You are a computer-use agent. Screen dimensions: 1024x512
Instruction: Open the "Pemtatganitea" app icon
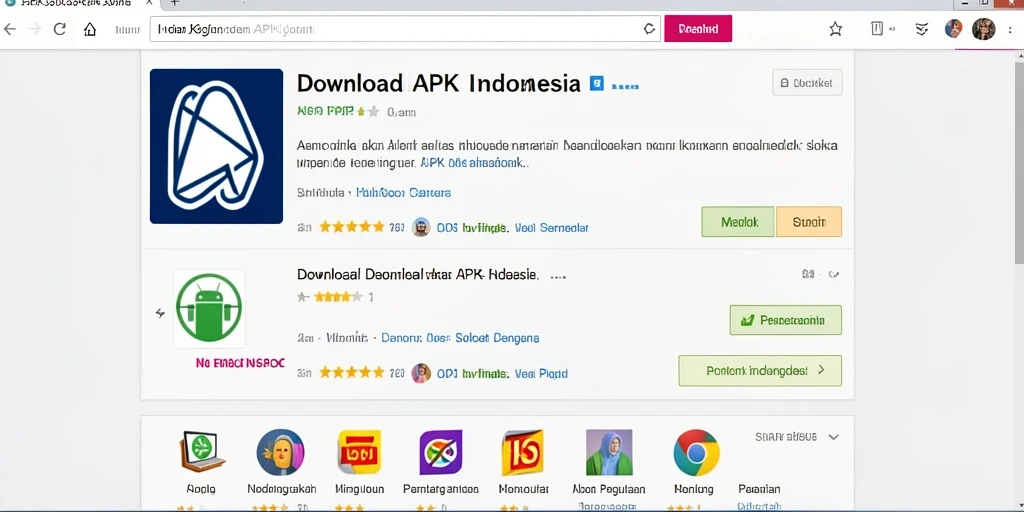(x=440, y=452)
